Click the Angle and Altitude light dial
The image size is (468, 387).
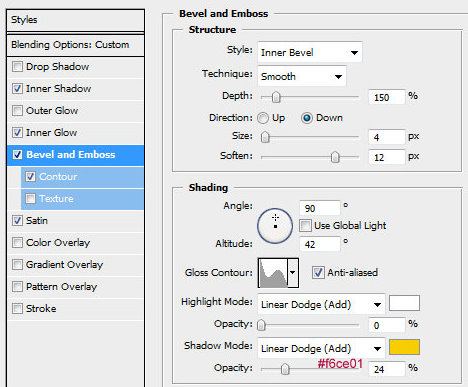pos(275,226)
